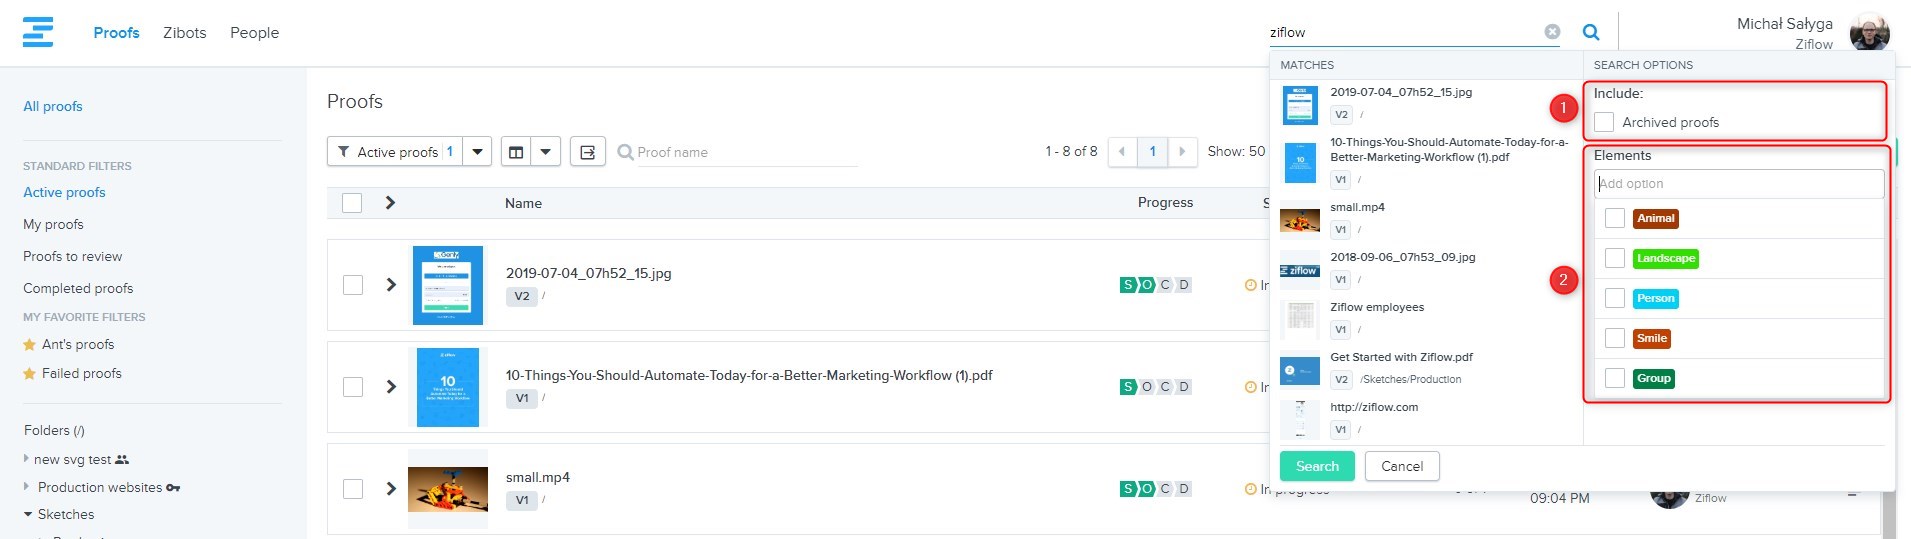This screenshot has width=1911, height=539.
Task: Click the magnifier search icon in header
Action: (x=1590, y=32)
